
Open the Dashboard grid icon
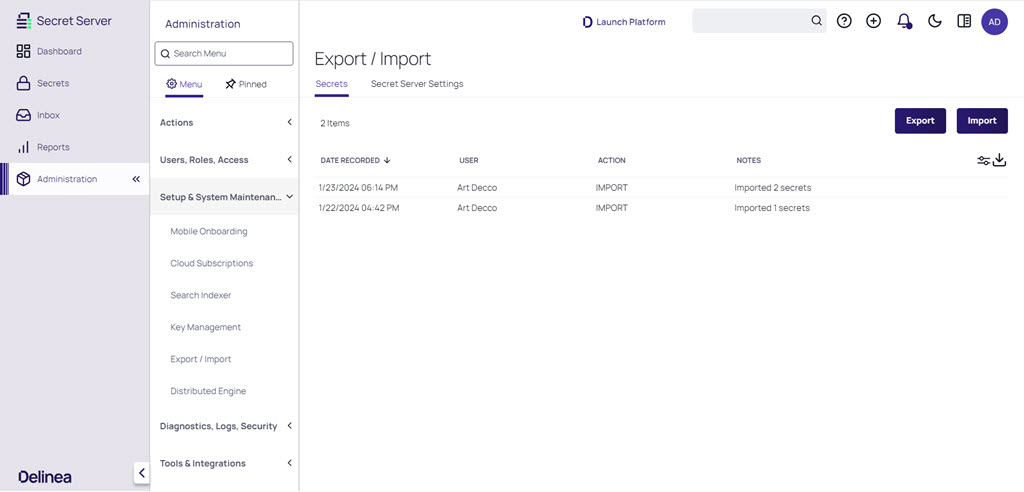pyautogui.click(x=24, y=52)
